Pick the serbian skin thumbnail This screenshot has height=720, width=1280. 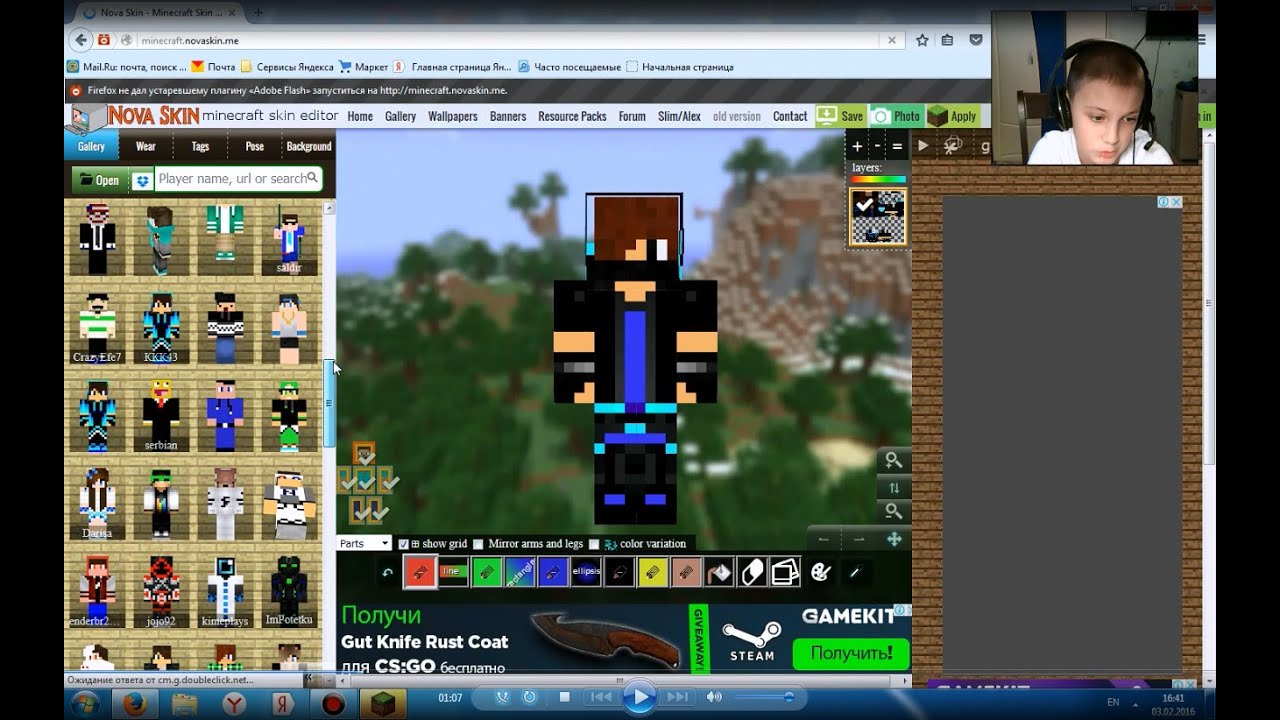(x=160, y=415)
